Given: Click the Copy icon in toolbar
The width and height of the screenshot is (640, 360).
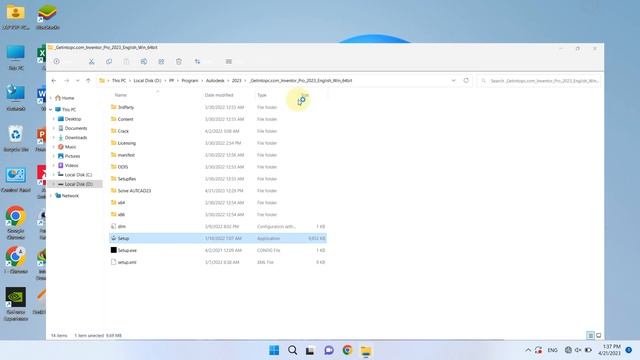Looking at the screenshot, I should point(109,61).
